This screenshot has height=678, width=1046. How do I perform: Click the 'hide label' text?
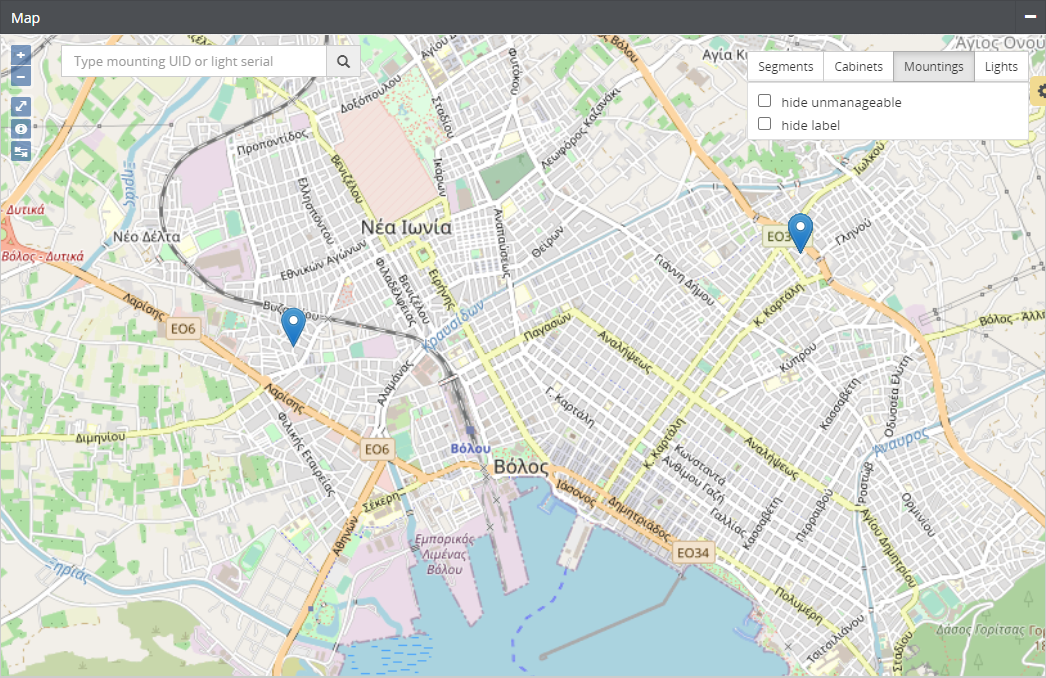coord(810,125)
